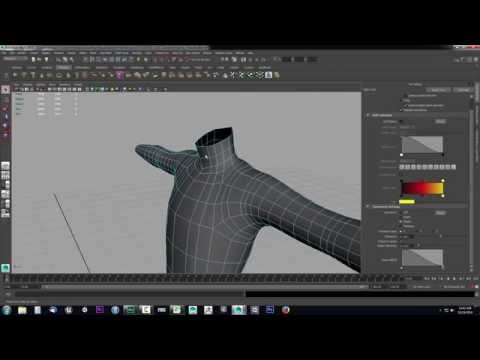Click Reset button in Soft Selection section
This screenshot has width=480, height=360.
click(441, 122)
